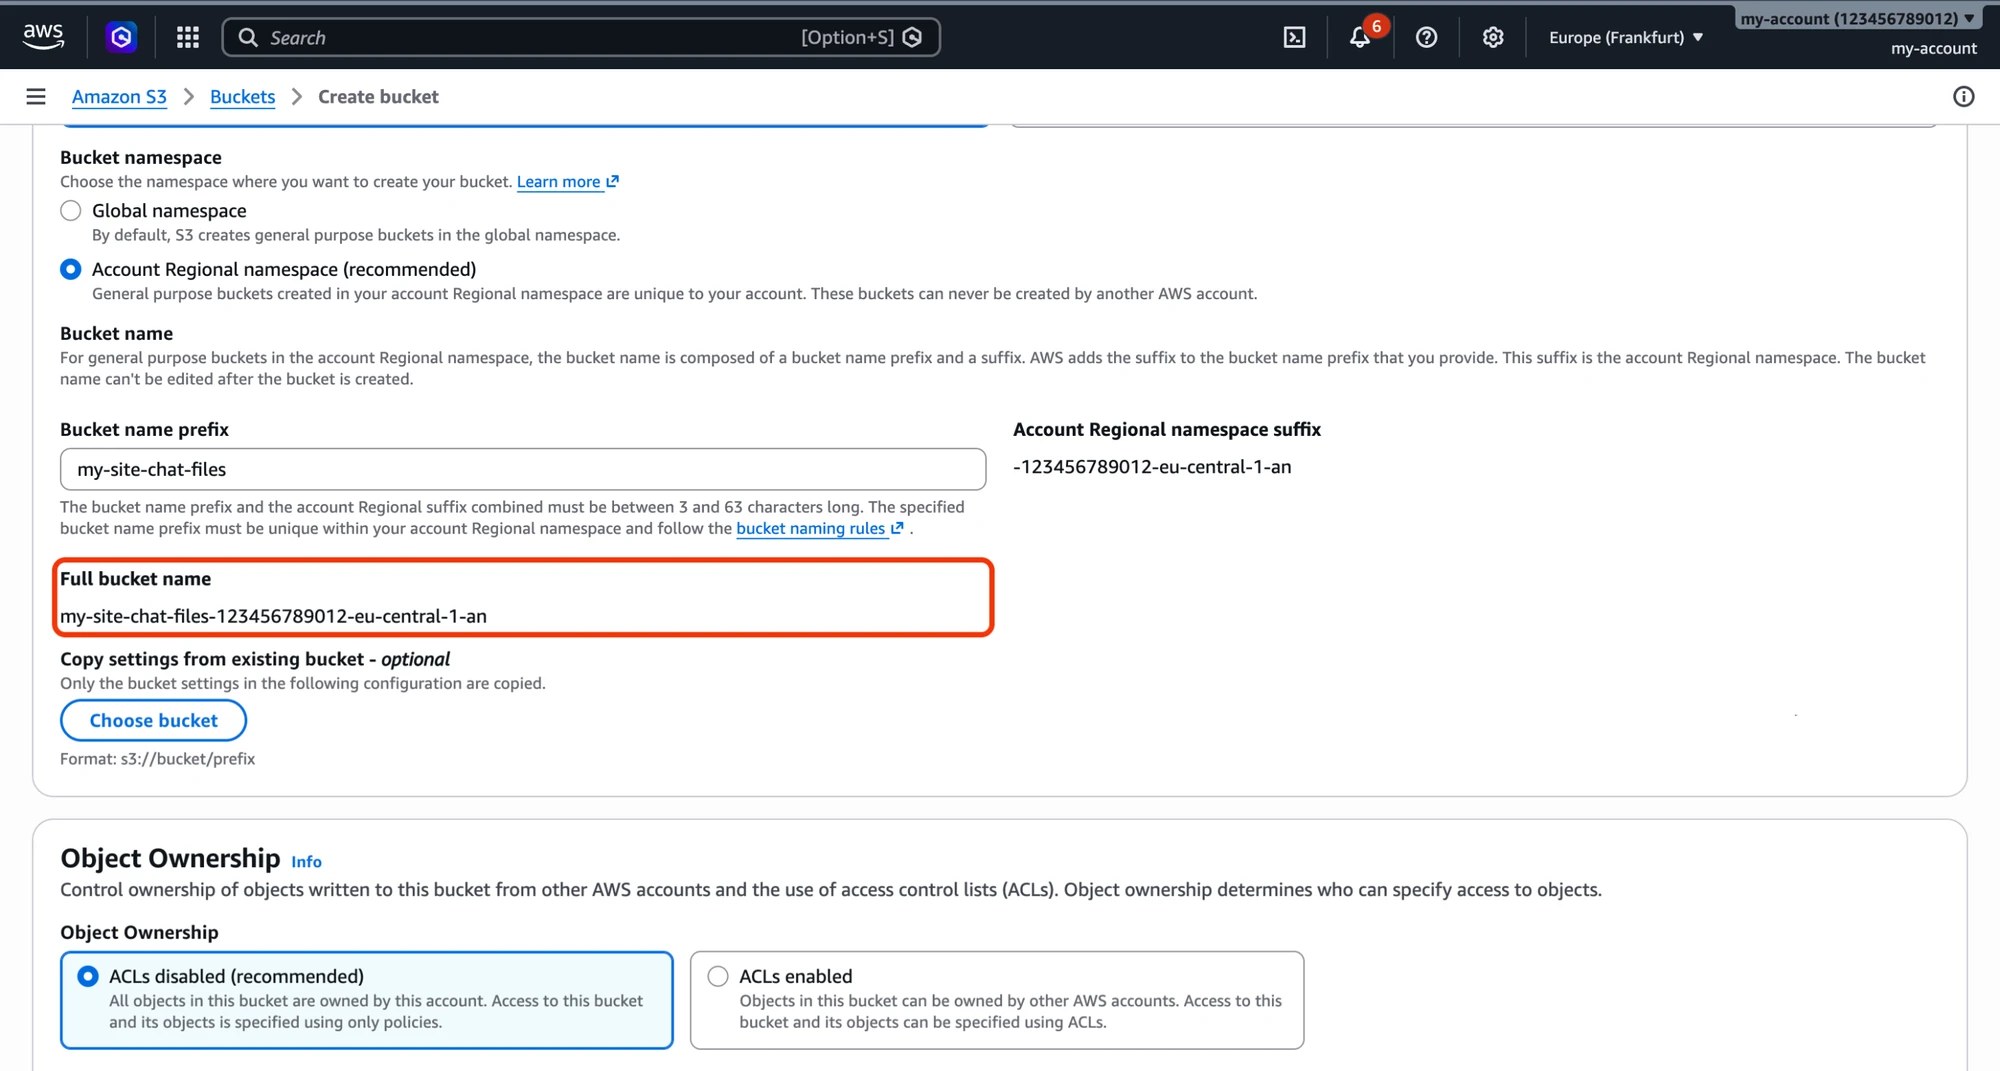Click the Amazon Q icon inside search bar
Screen dimensions: 2000x1071
point(912,37)
